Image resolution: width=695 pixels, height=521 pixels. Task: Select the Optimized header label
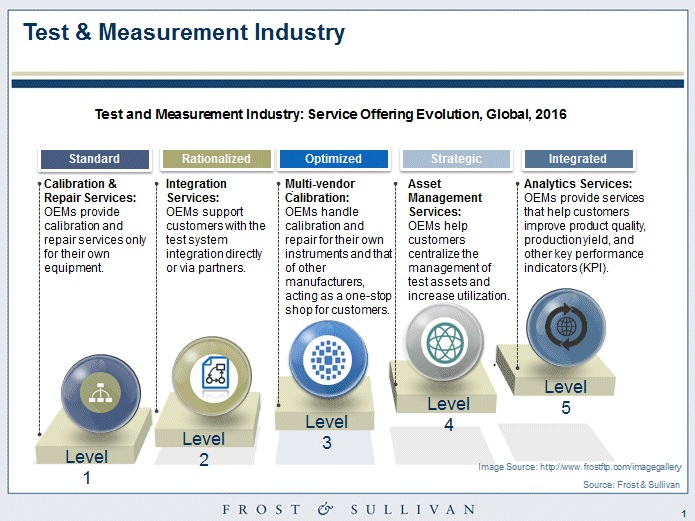pos(333,159)
